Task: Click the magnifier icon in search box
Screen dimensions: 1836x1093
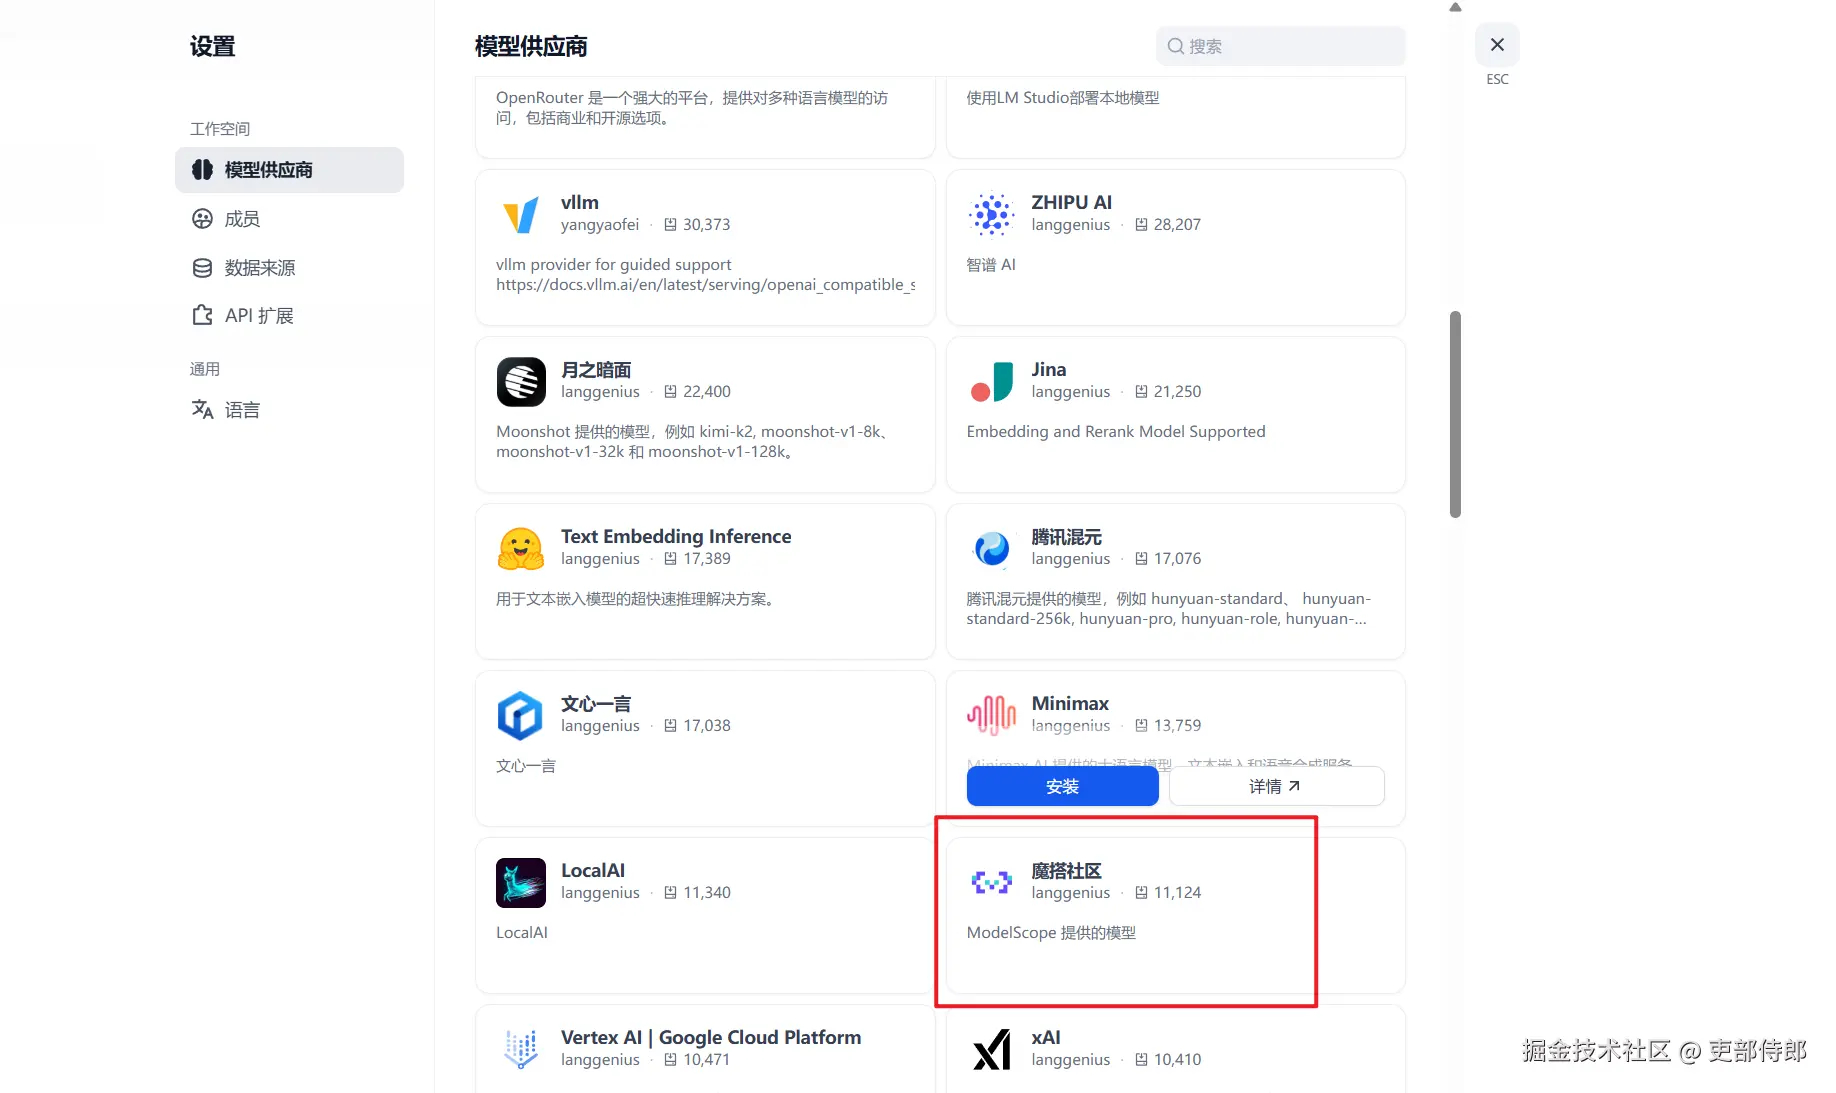Action: pyautogui.click(x=1176, y=46)
